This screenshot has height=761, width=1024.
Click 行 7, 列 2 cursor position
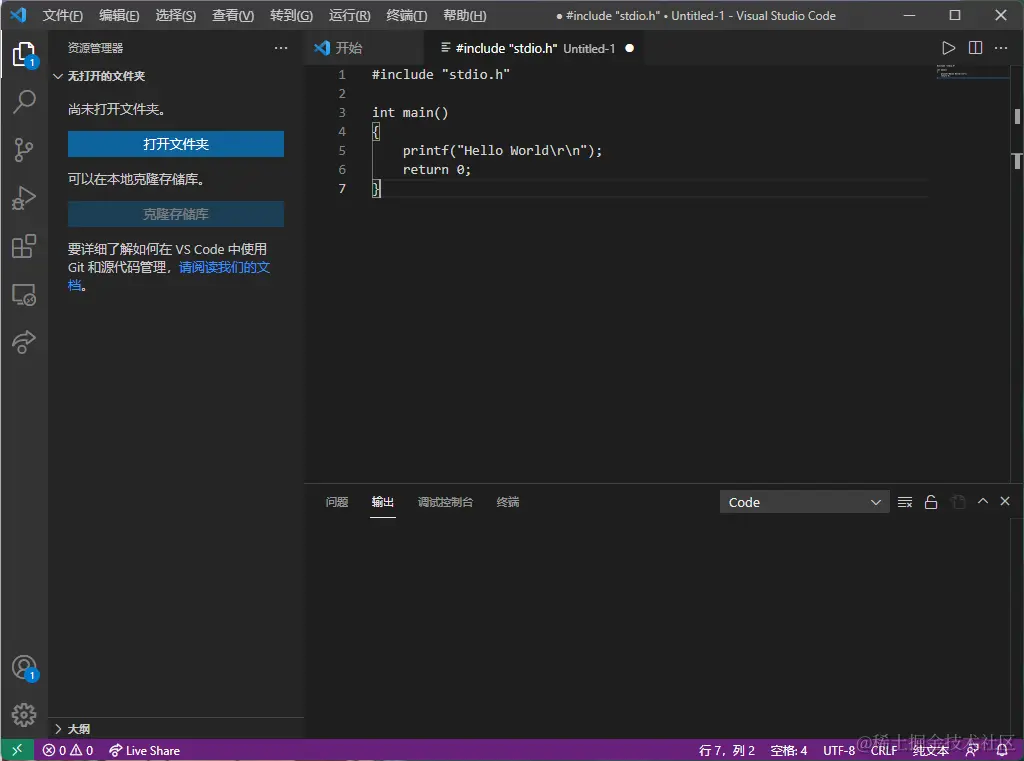[x=726, y=751]
